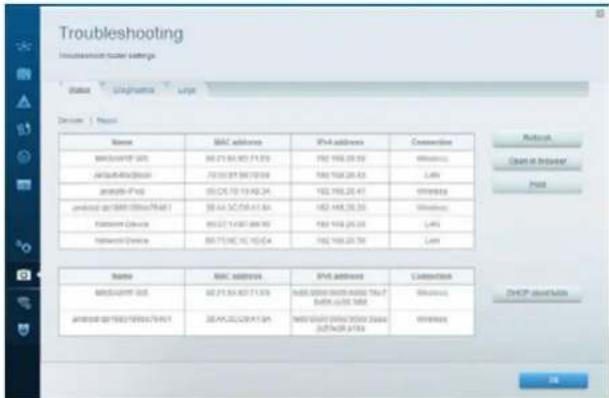Open the Speed Test sidebar icon

(x=24, y=156)
